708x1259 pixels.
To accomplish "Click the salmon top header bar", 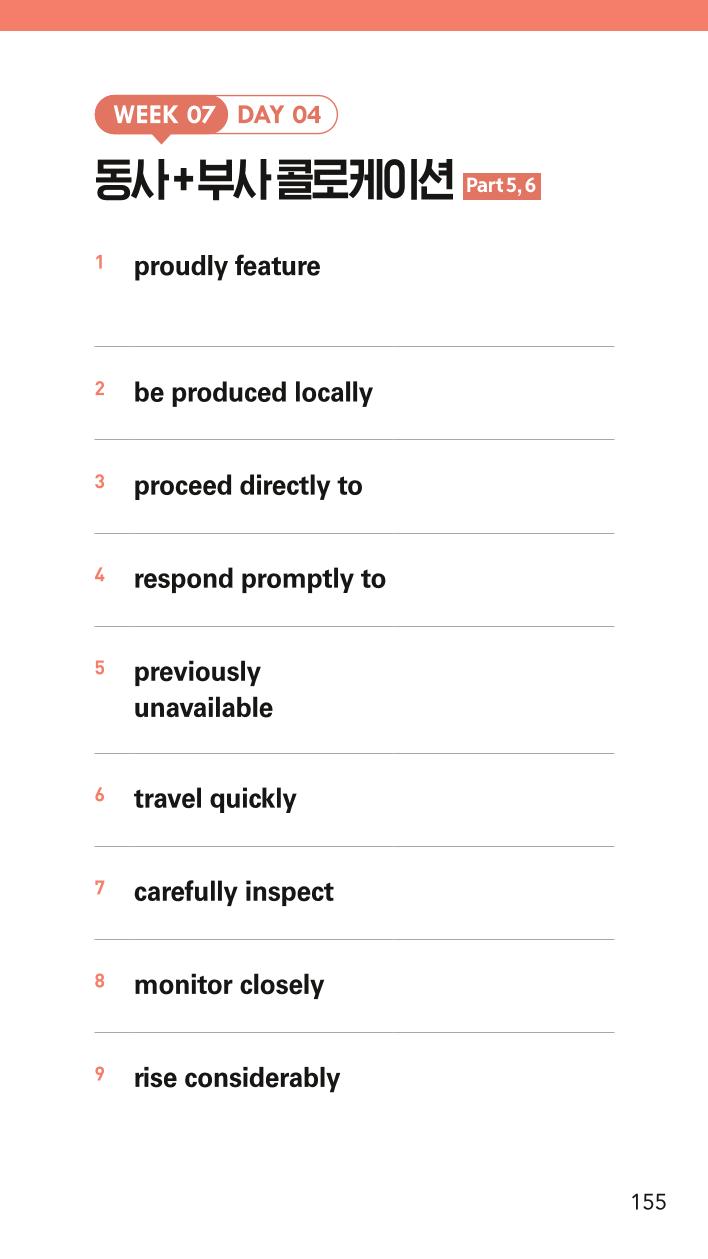I will (354, 15).
